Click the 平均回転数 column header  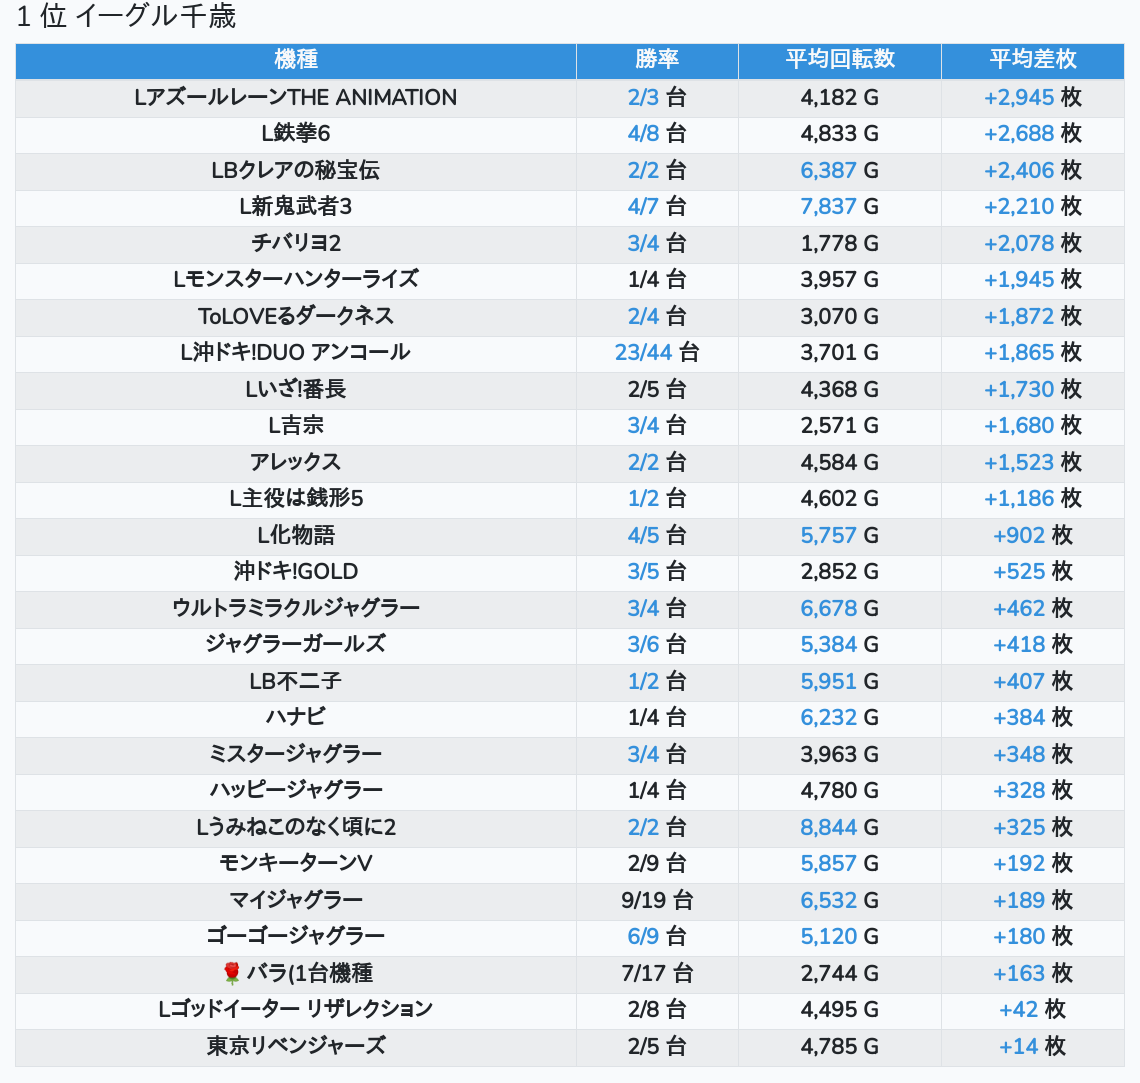tap(840, 60)
